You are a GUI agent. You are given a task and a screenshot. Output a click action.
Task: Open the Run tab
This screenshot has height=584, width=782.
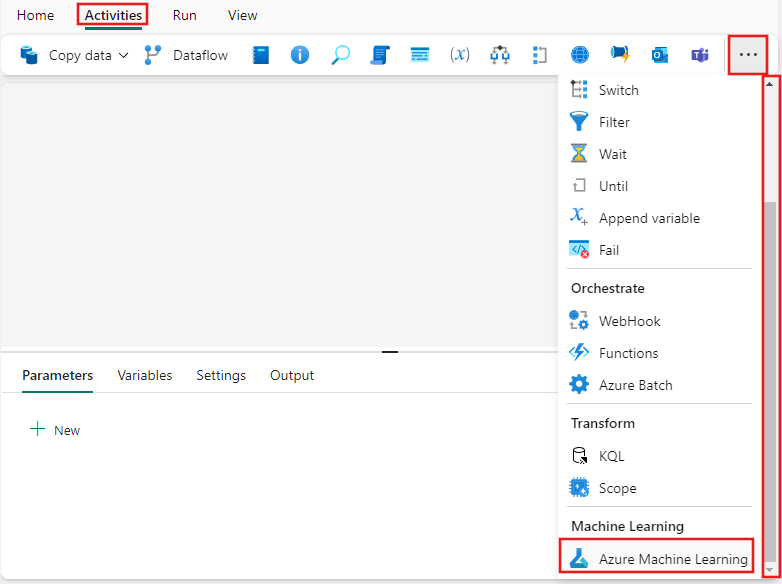point(185,15)
